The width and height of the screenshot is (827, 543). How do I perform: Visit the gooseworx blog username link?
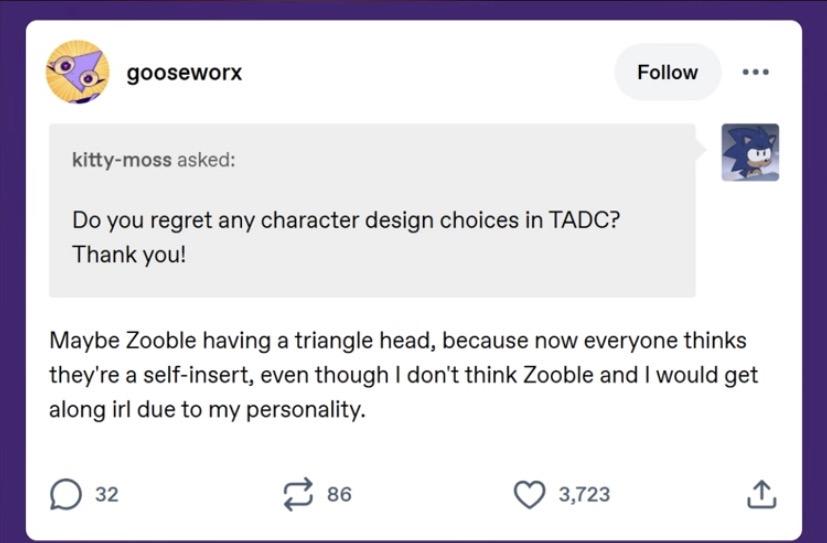coord(184,73)
